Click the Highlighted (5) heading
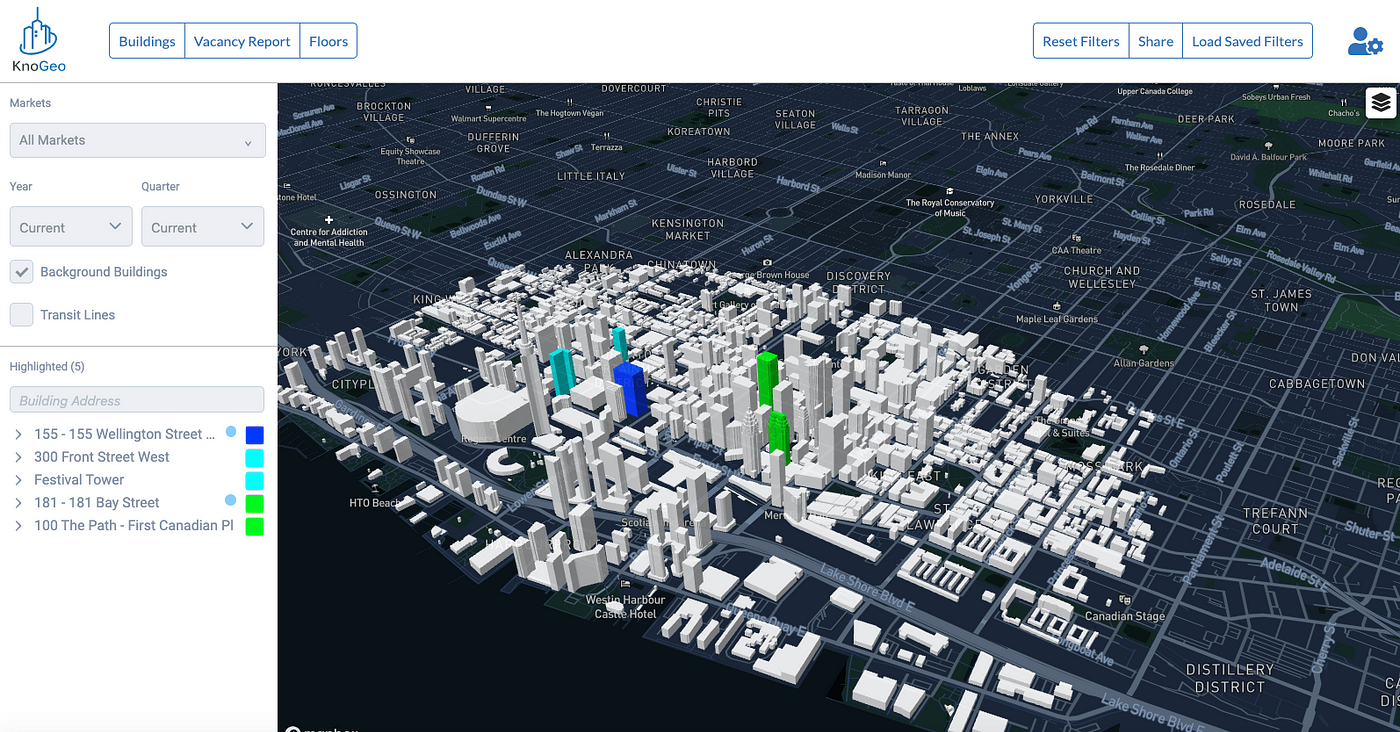The width and height of the screenshot is (1400, 732). tap(47, 367)
